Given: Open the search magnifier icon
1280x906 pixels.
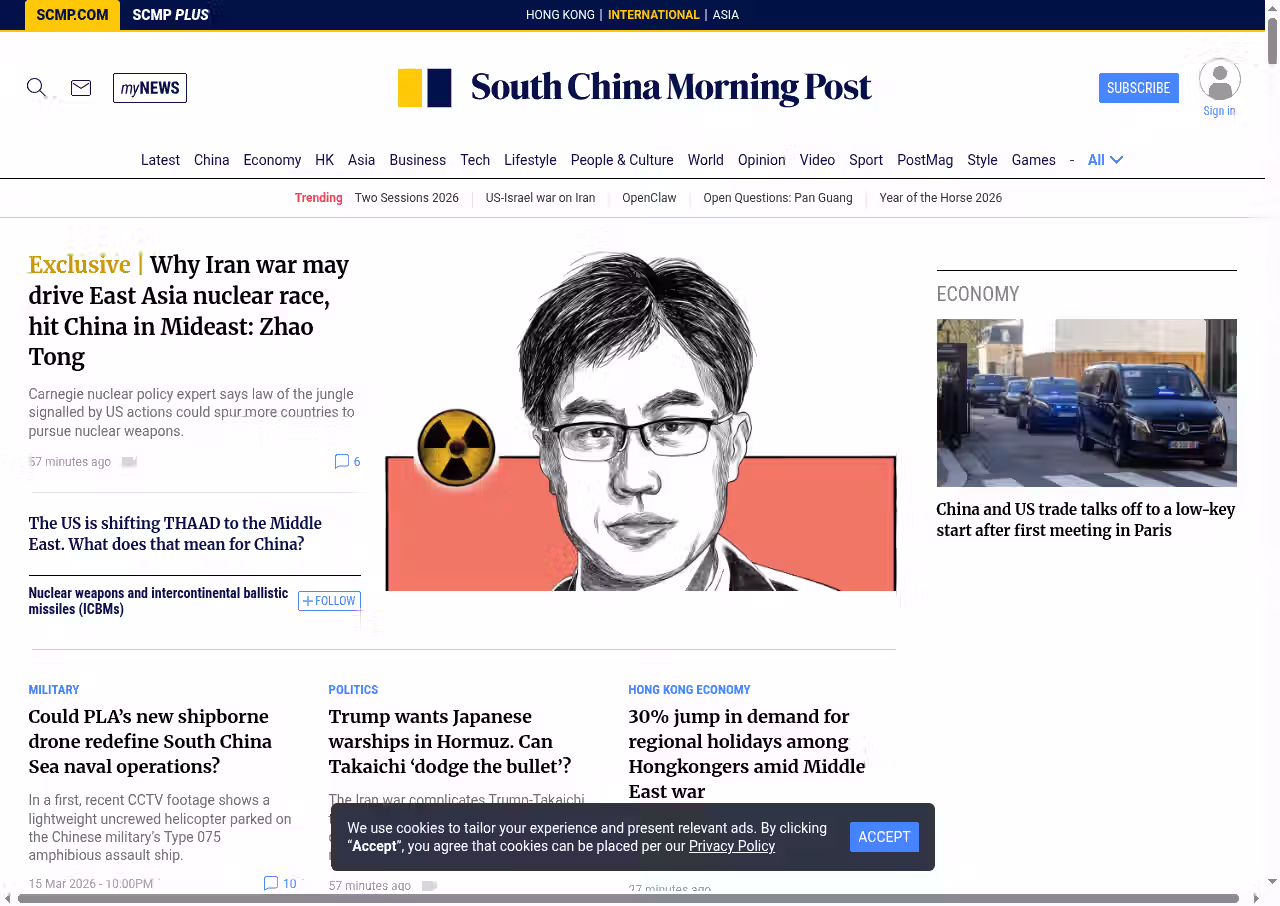Looking at the screenshot, I should 36,88.
